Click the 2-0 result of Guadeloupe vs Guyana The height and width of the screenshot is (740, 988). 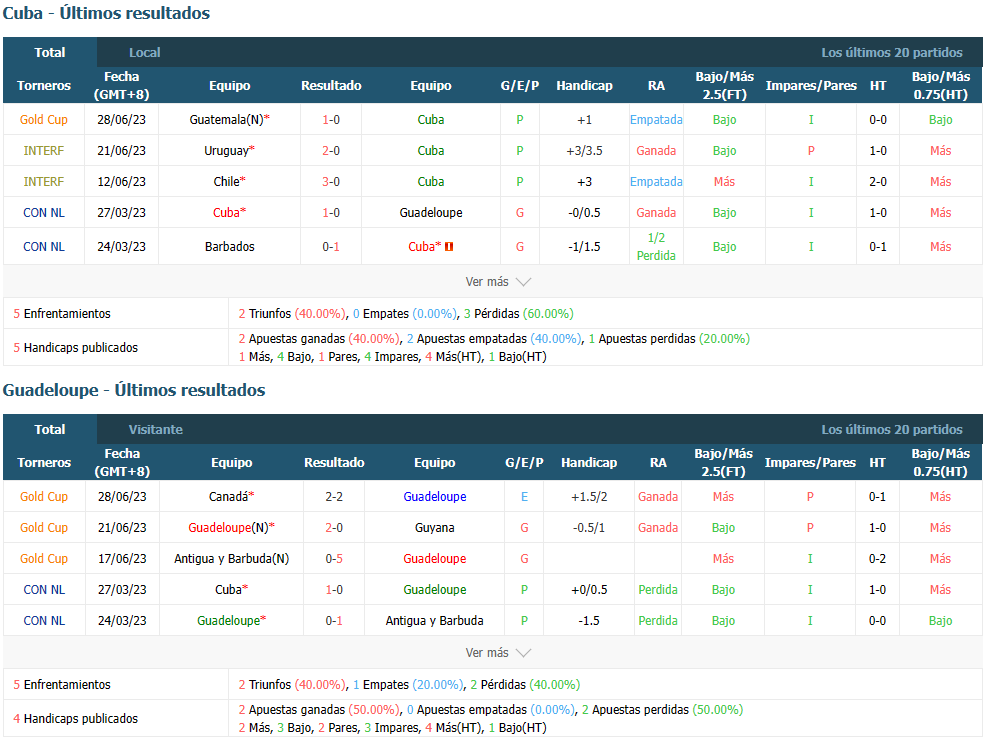334,527
